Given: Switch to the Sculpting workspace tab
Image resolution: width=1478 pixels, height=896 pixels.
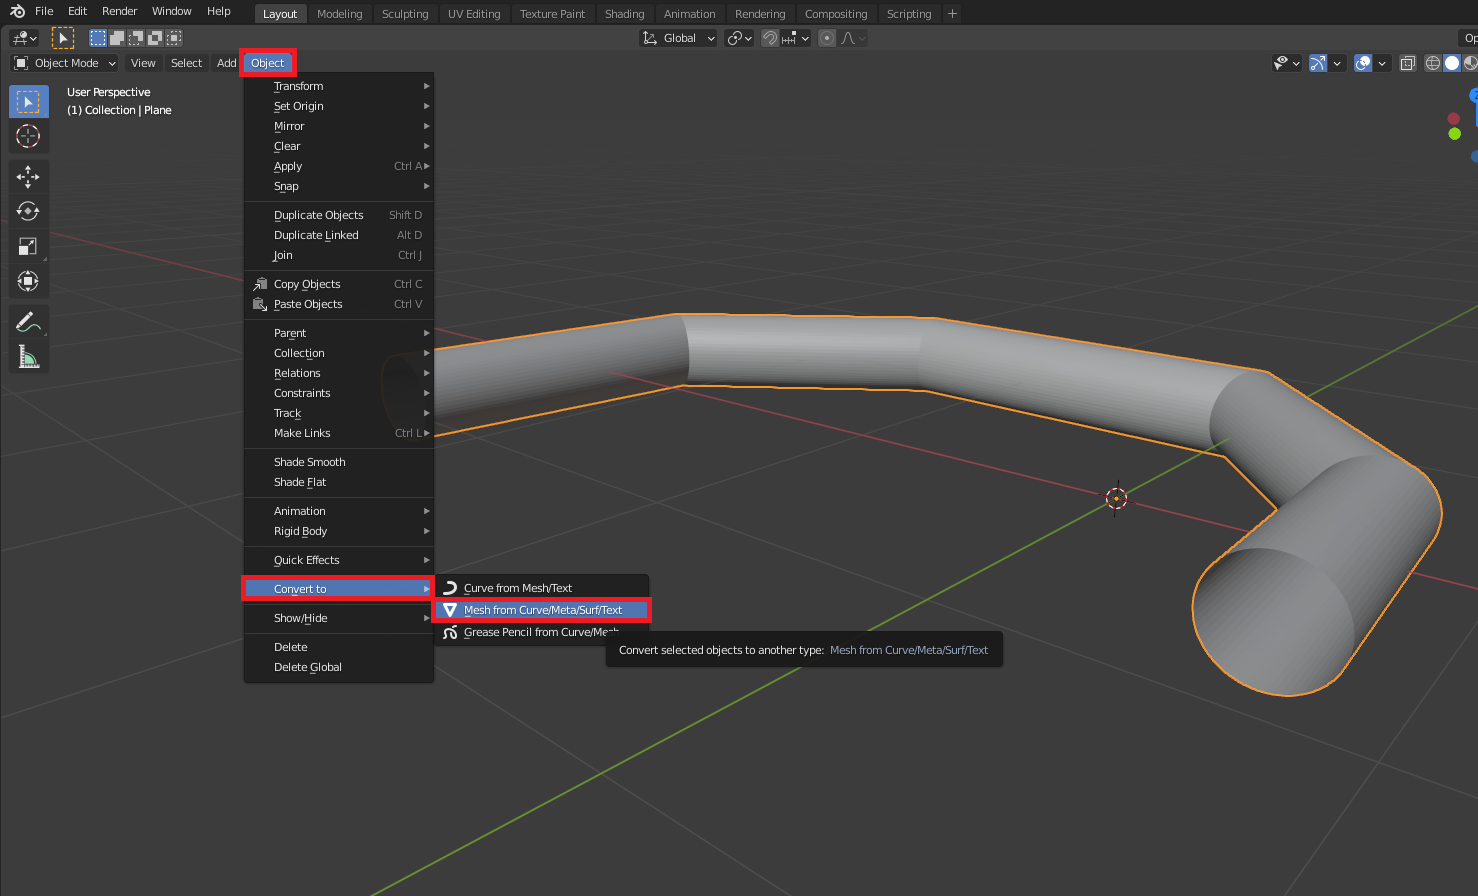Looking at the screenshot, I should tap(405, 14).
